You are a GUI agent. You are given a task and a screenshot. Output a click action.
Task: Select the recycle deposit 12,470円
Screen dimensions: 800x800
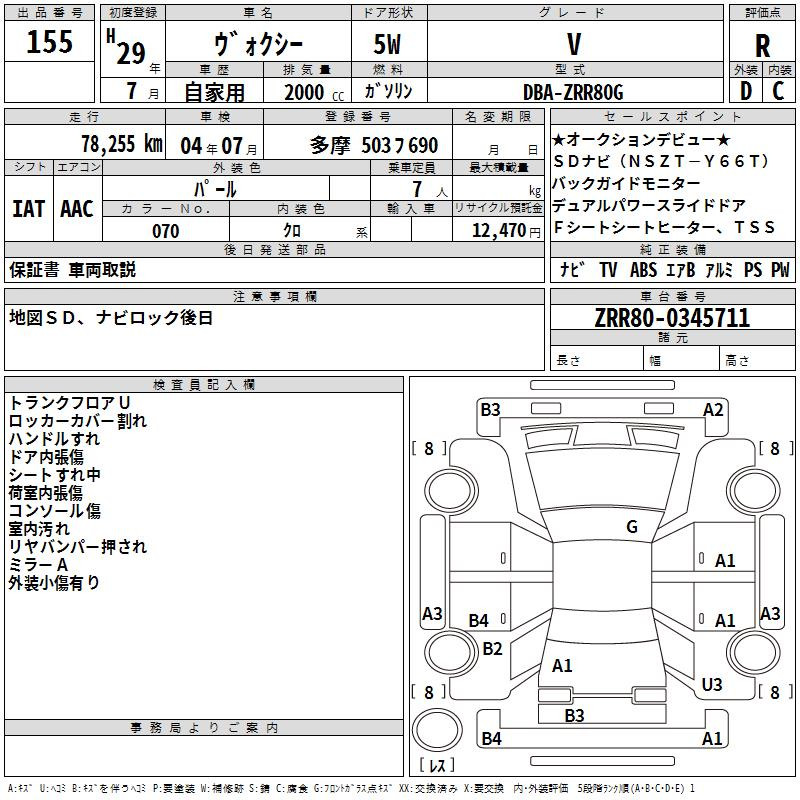[x=506, y=231]
